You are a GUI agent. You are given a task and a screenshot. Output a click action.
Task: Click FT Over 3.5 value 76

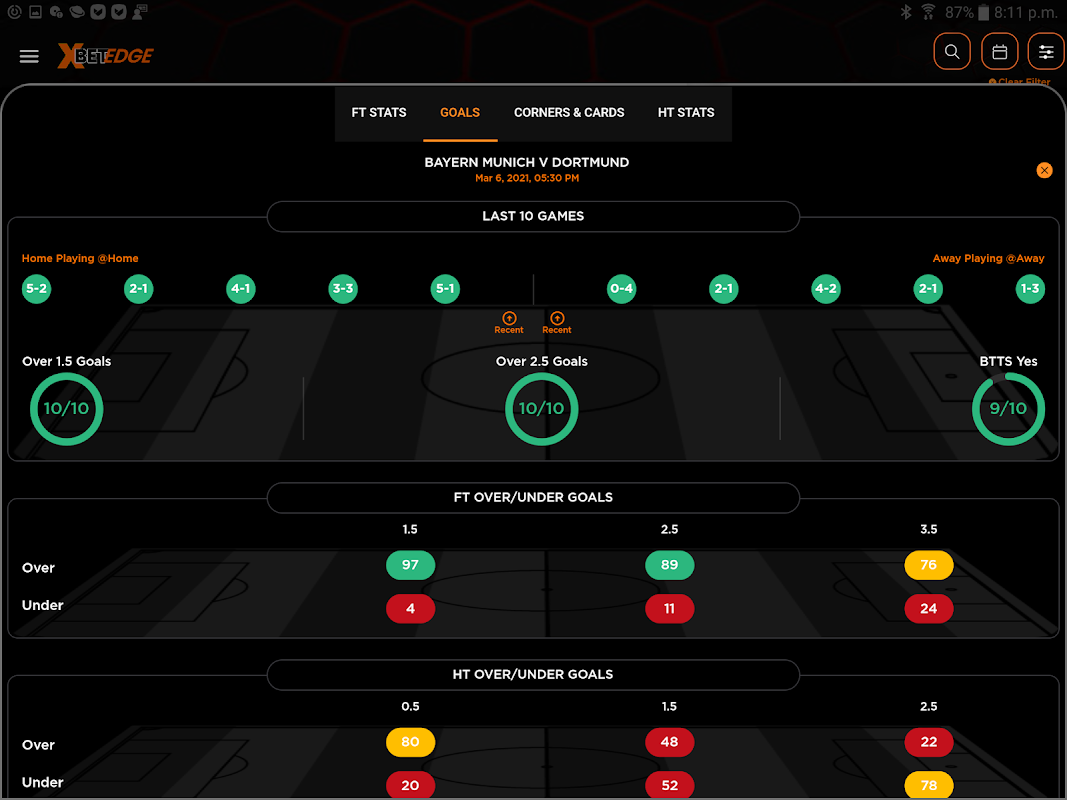point(929,565)
